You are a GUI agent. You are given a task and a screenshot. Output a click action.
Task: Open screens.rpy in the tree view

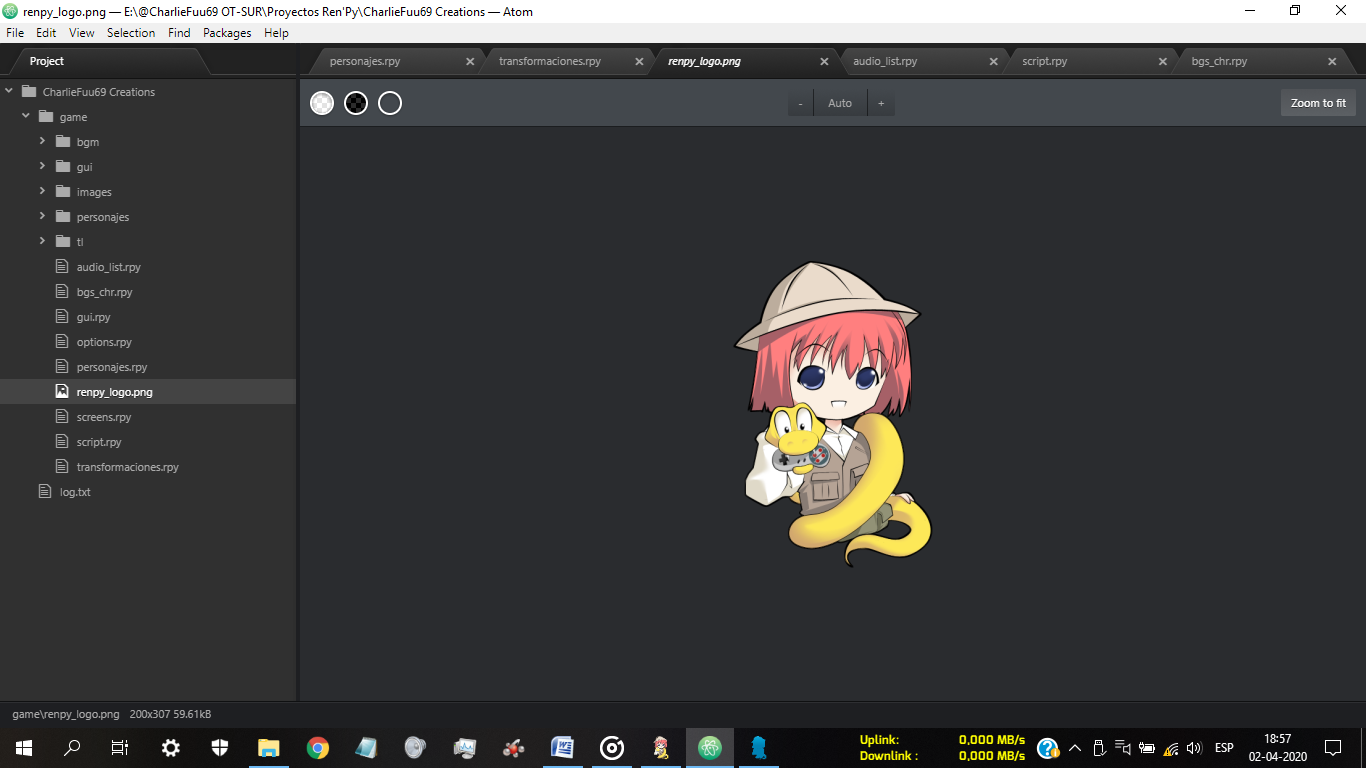pos(104,417)
